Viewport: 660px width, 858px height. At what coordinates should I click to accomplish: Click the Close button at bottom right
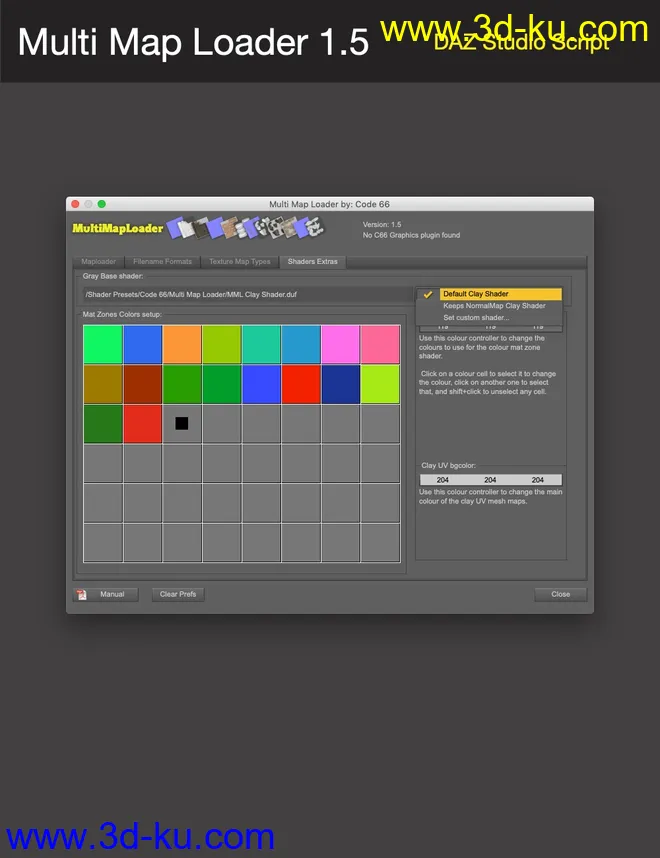(x=560, y=594)
